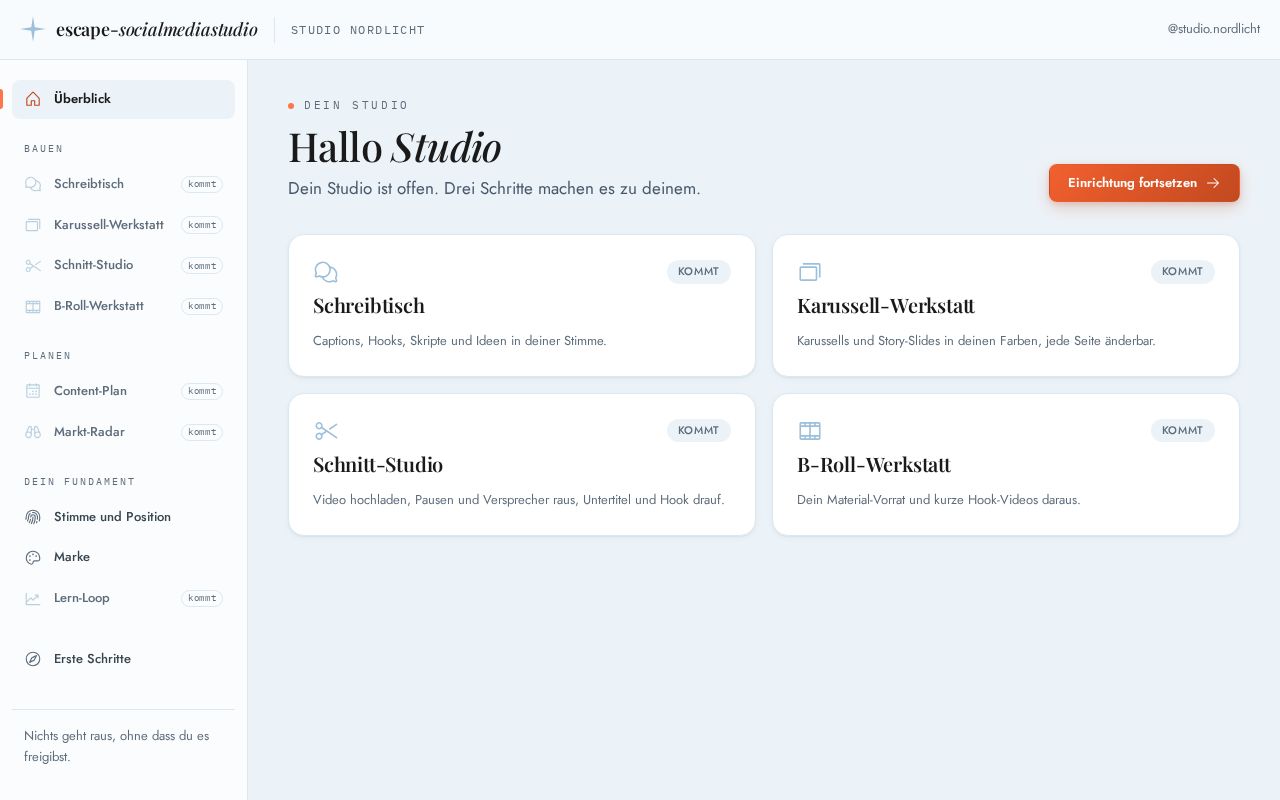The height and width of the screenshot is (800, 1280).
Task: Click the film strip icon on B-Roll-Werkstatt card
Action: coord(810,431)
